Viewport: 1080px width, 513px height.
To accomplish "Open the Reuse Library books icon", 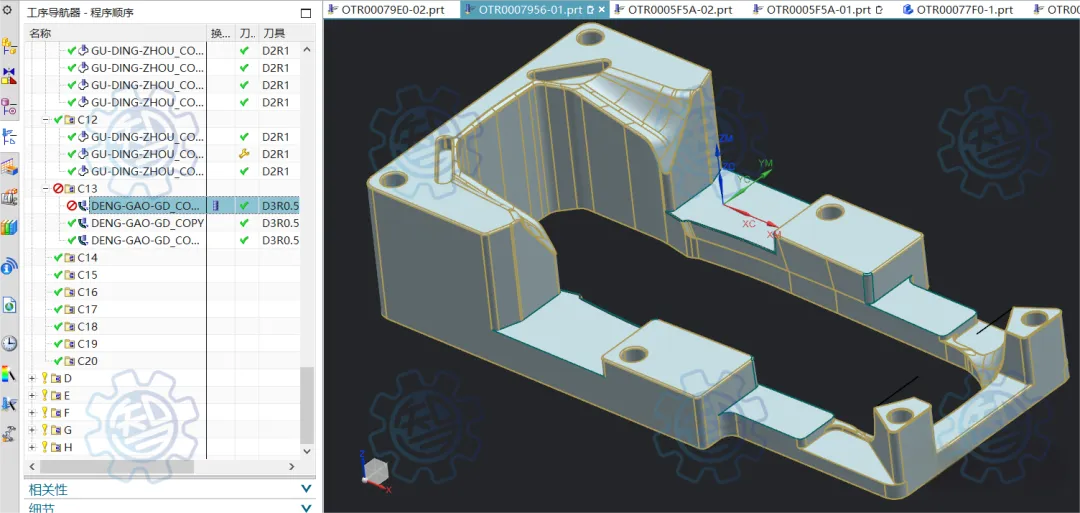I will 9,227.
